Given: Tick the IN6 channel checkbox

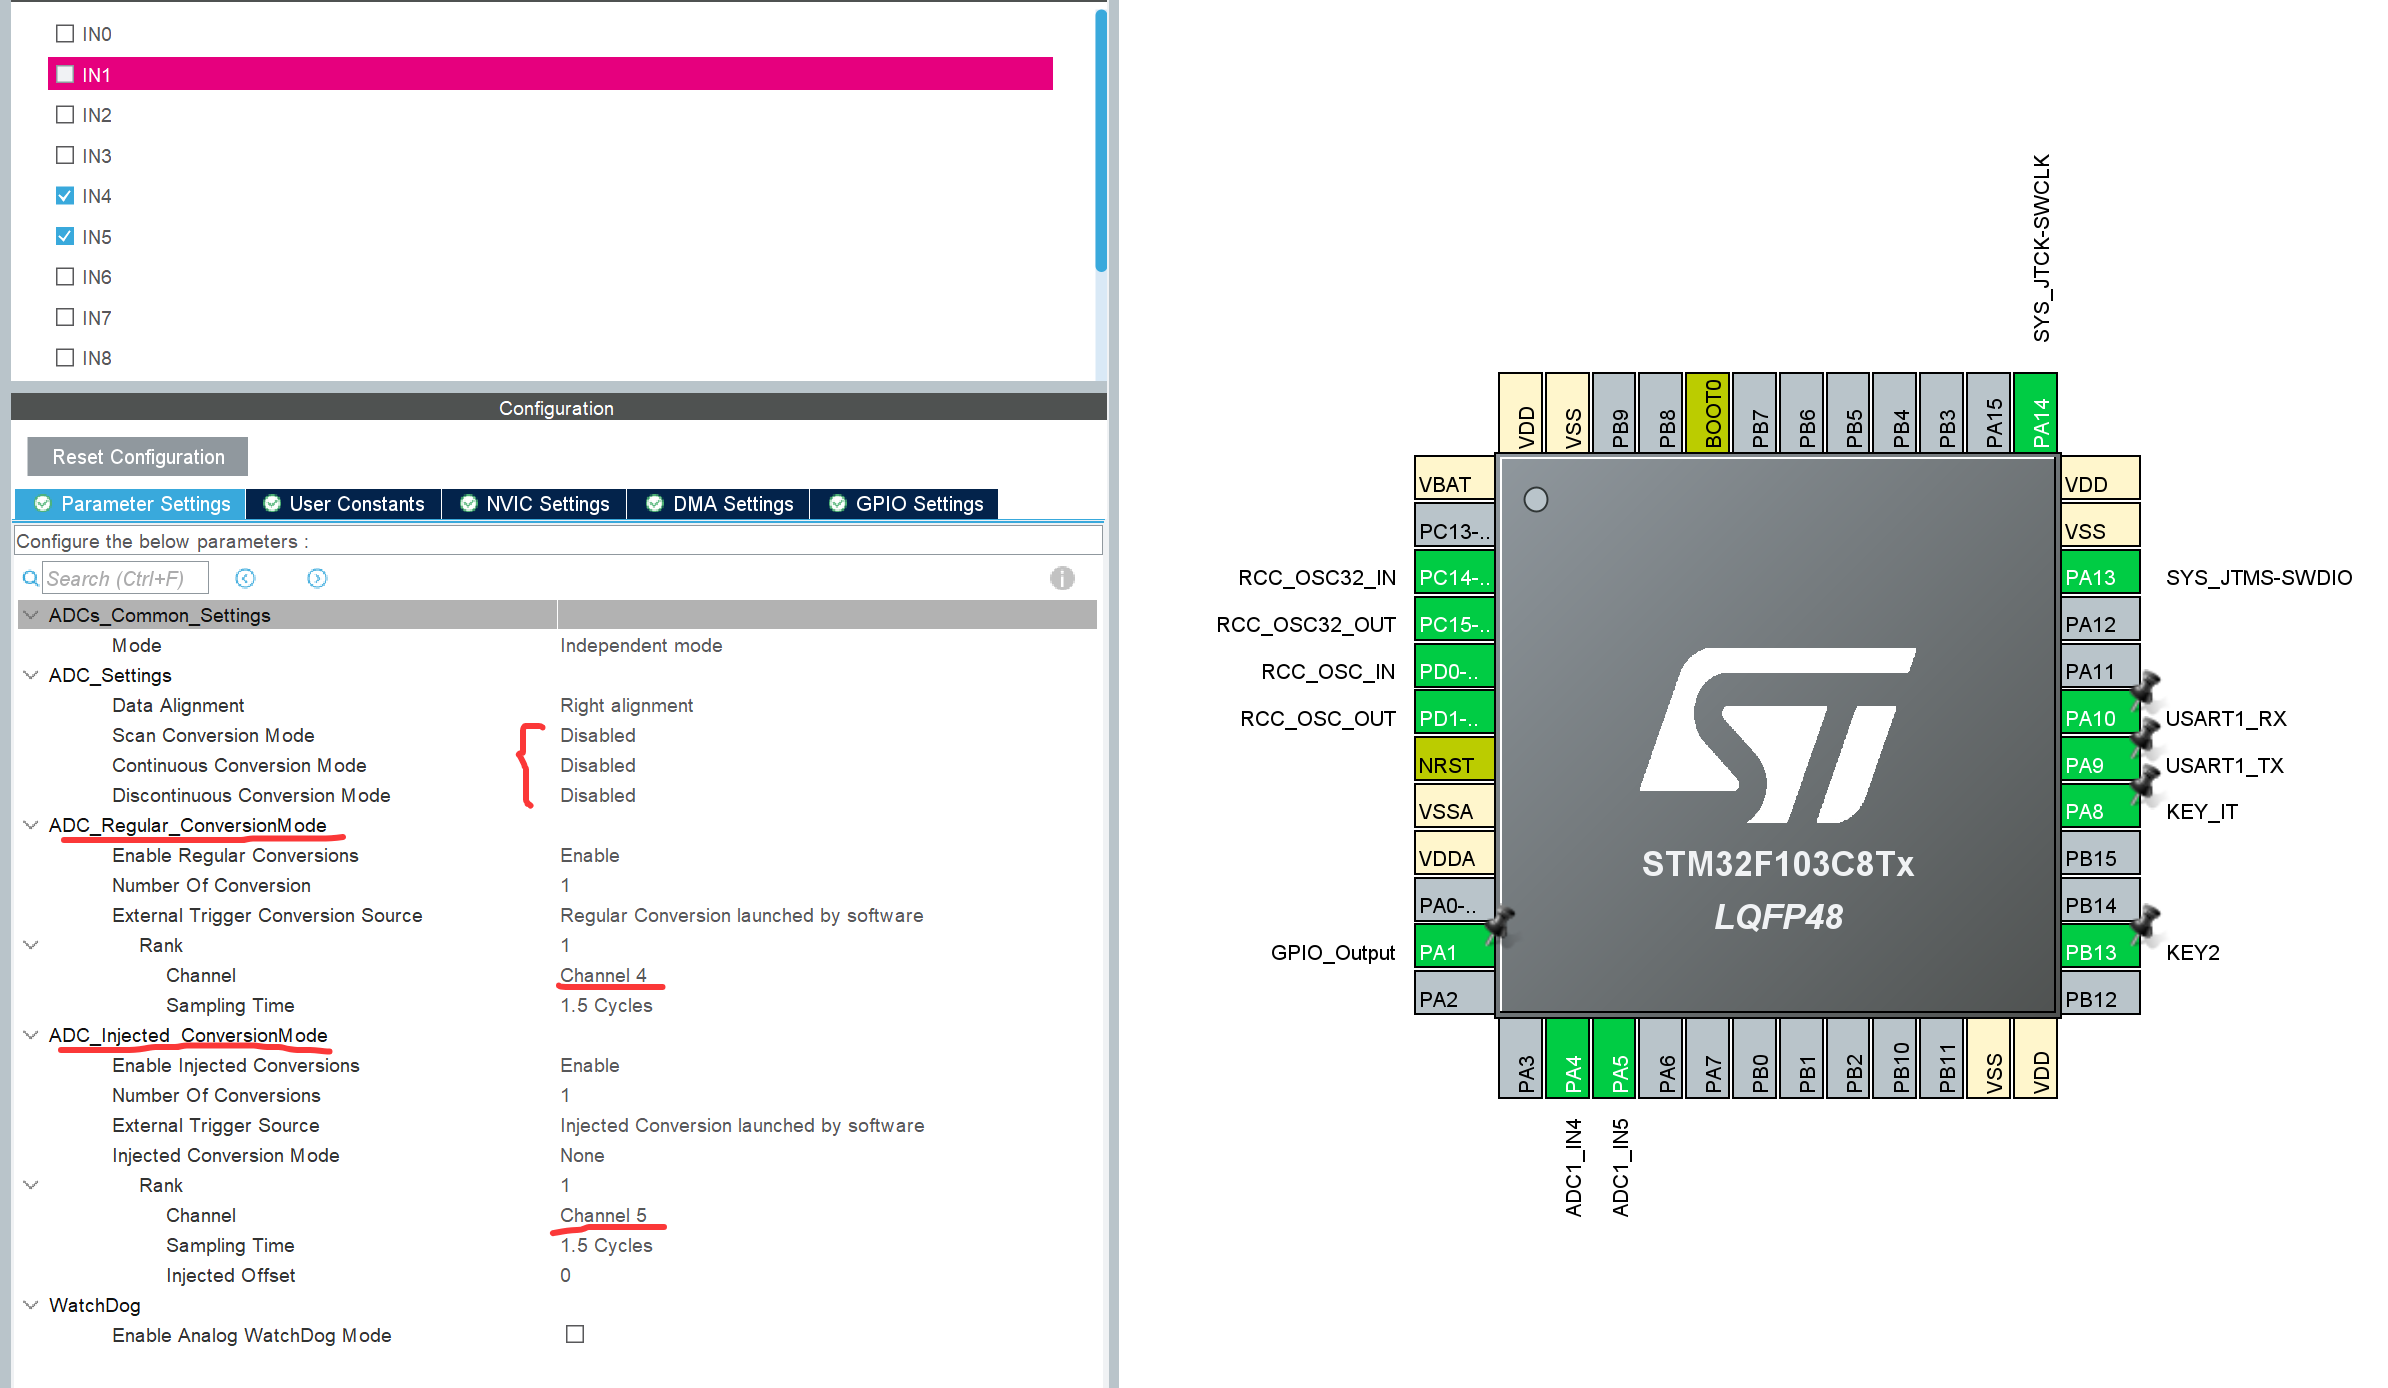Looking at the screenshot, I should click(65, 276).
